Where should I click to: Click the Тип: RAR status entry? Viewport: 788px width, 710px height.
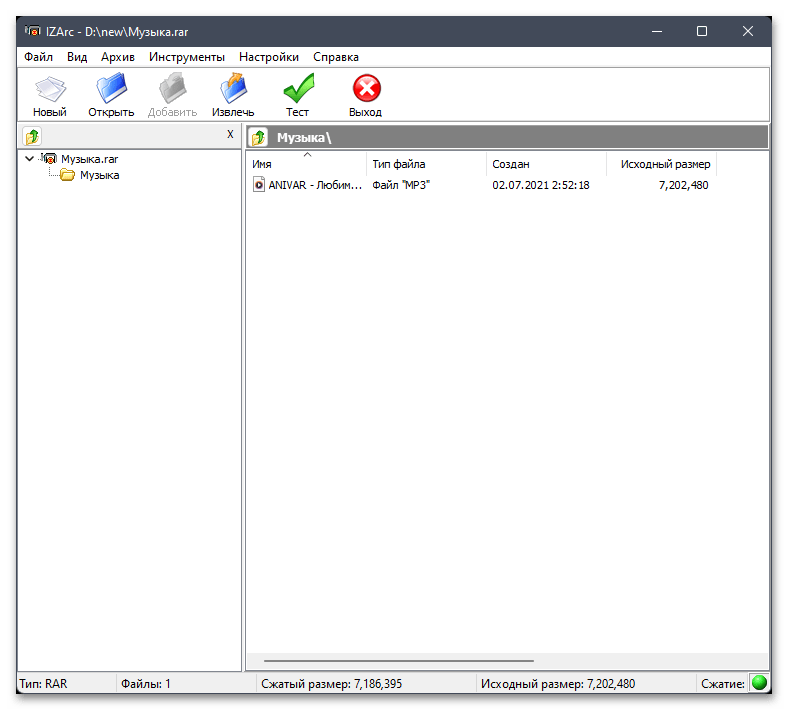pyautogui.click(x=43, y=683)
